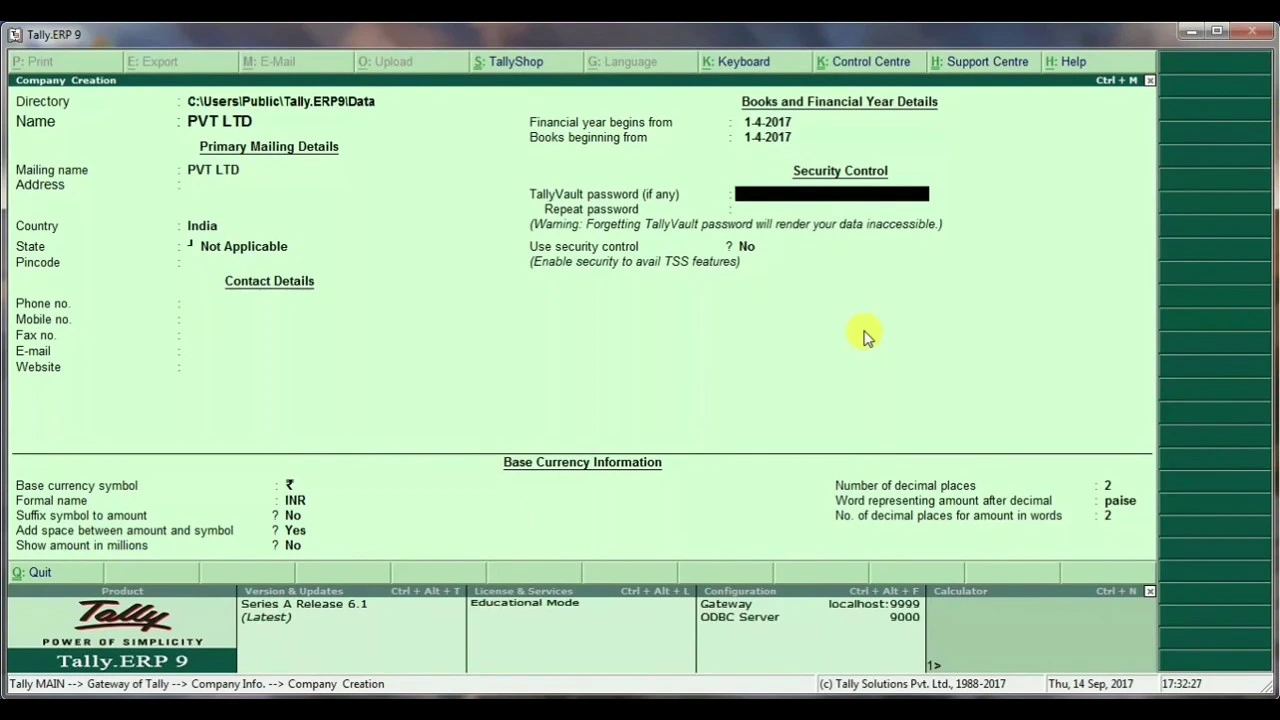Image resolution: width=1280 pixels, height=720 pixels.
Task: Click the company Name field PVT LTD
Action: [220, 121]
